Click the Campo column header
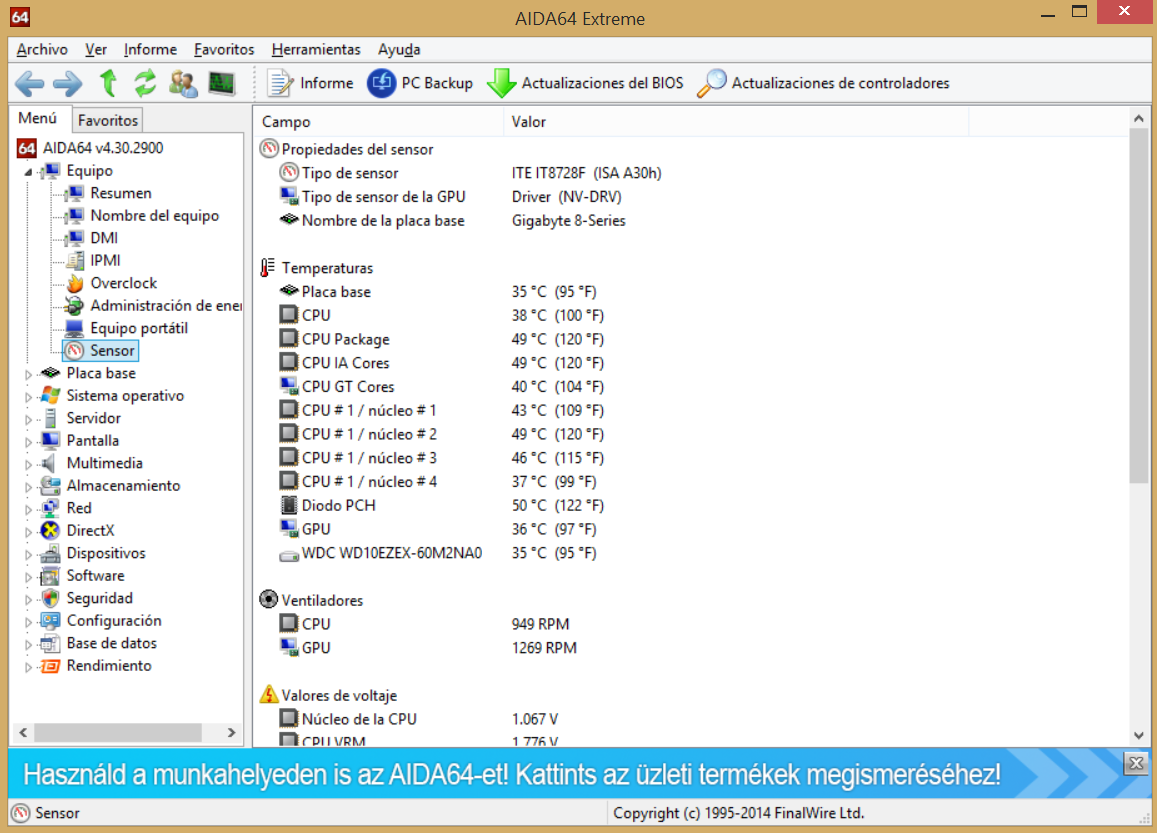The width and height of the screenshot is (1157, 833). (379, 122)
